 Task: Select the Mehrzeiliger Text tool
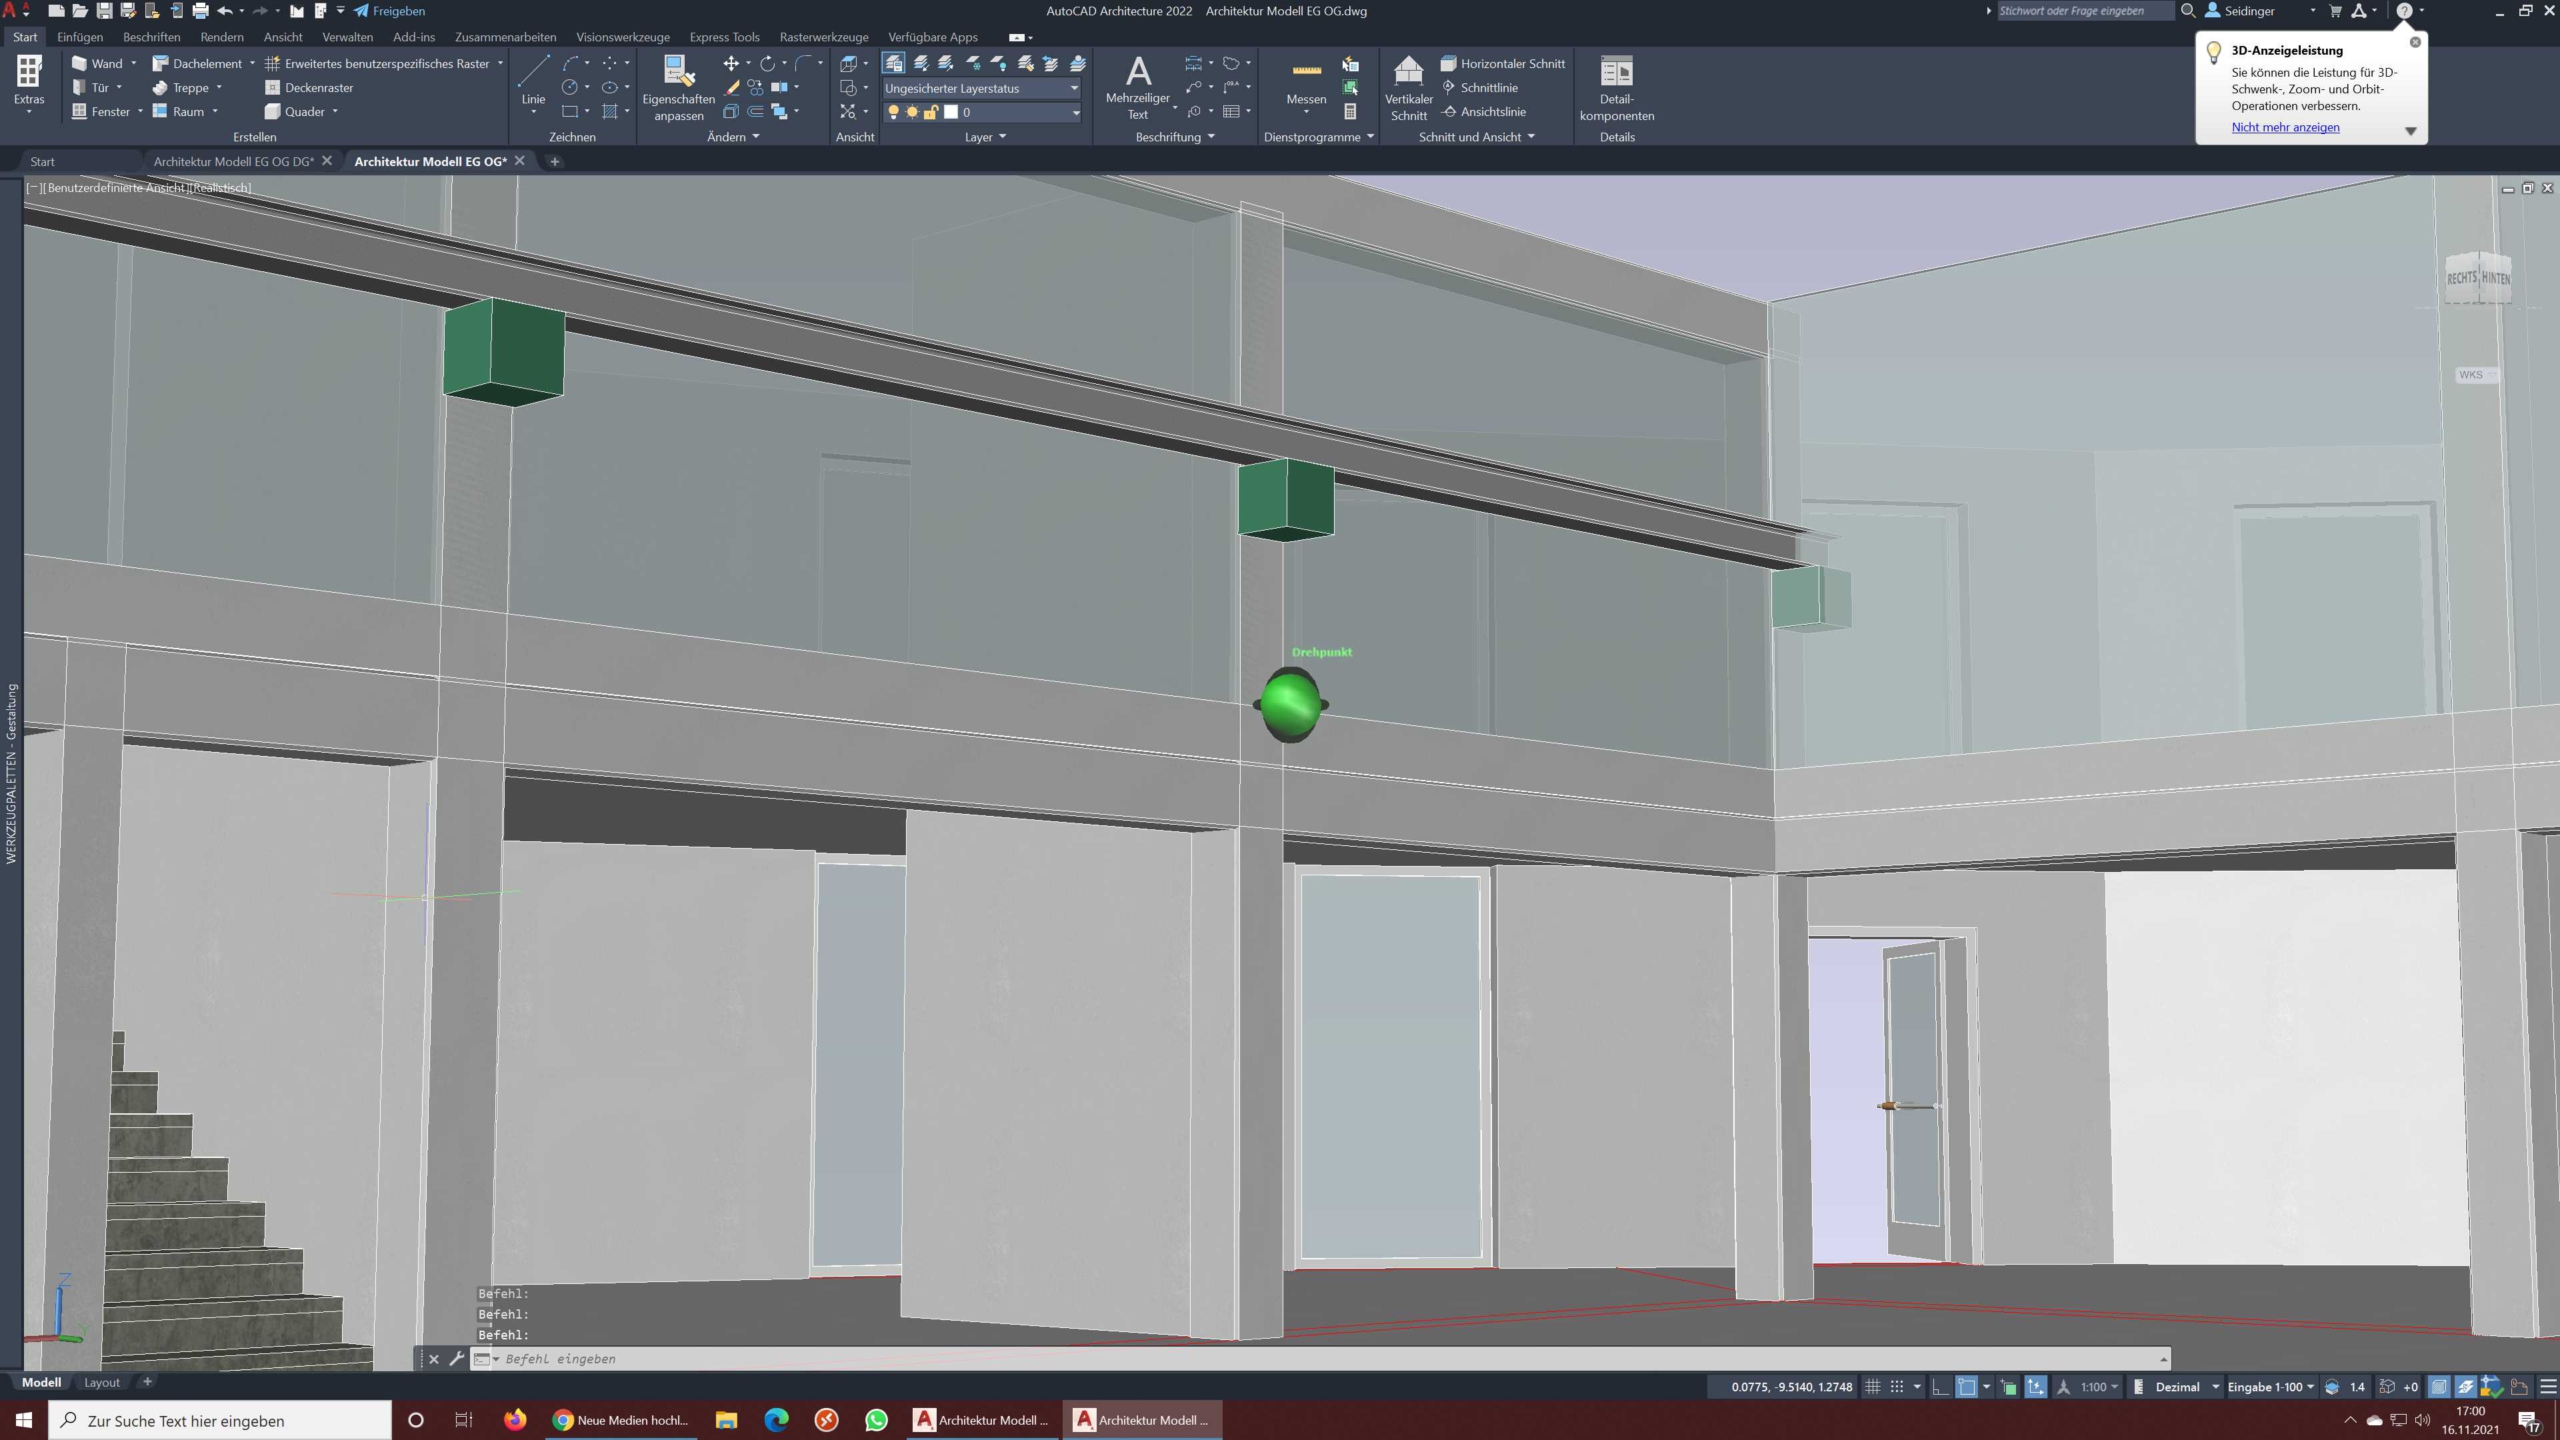click(x=1138, y=88)
